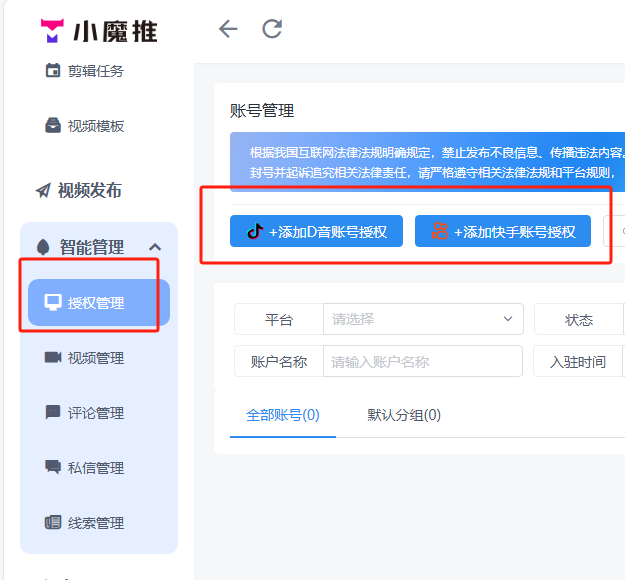
Task: Click the 入驻时间 filter label
Action: point(578,361)
